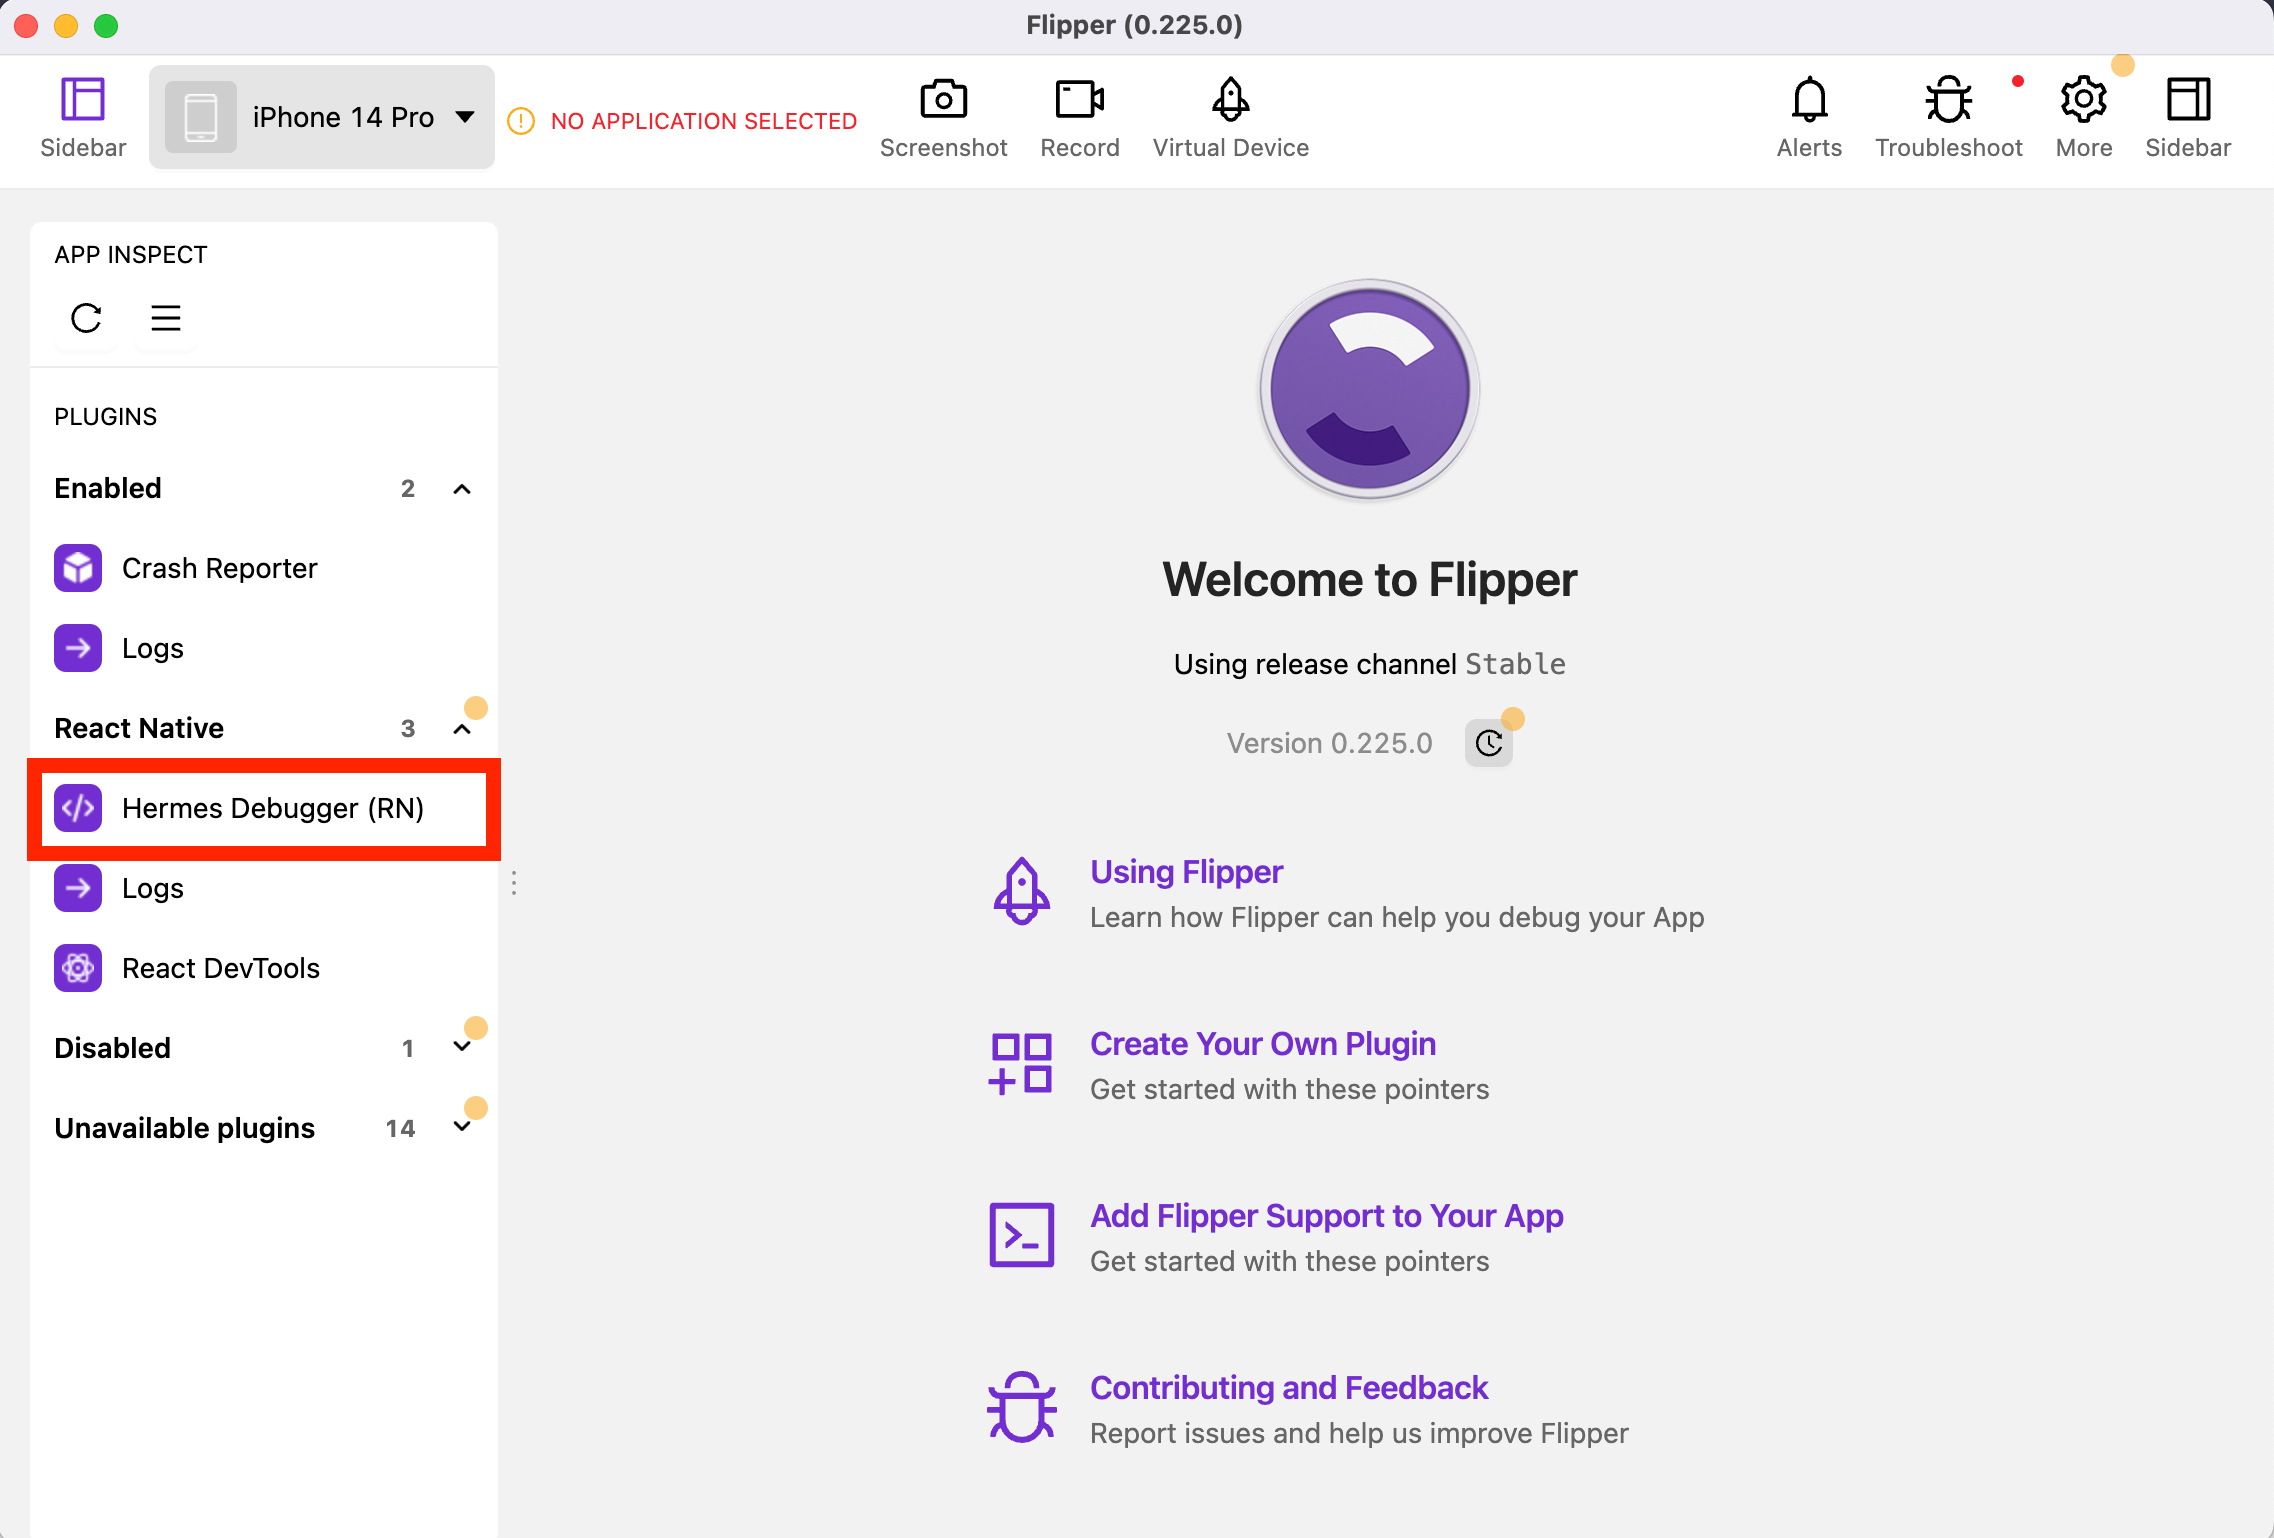The height and width of the screenshot is (1538, 2274).
Task: Open the Using Flipper link
Action: 1186,872
